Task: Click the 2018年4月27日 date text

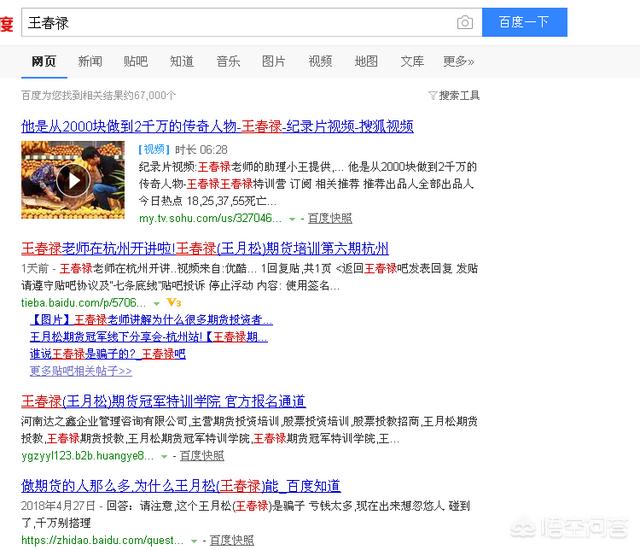Action: [x=58, y=506]
